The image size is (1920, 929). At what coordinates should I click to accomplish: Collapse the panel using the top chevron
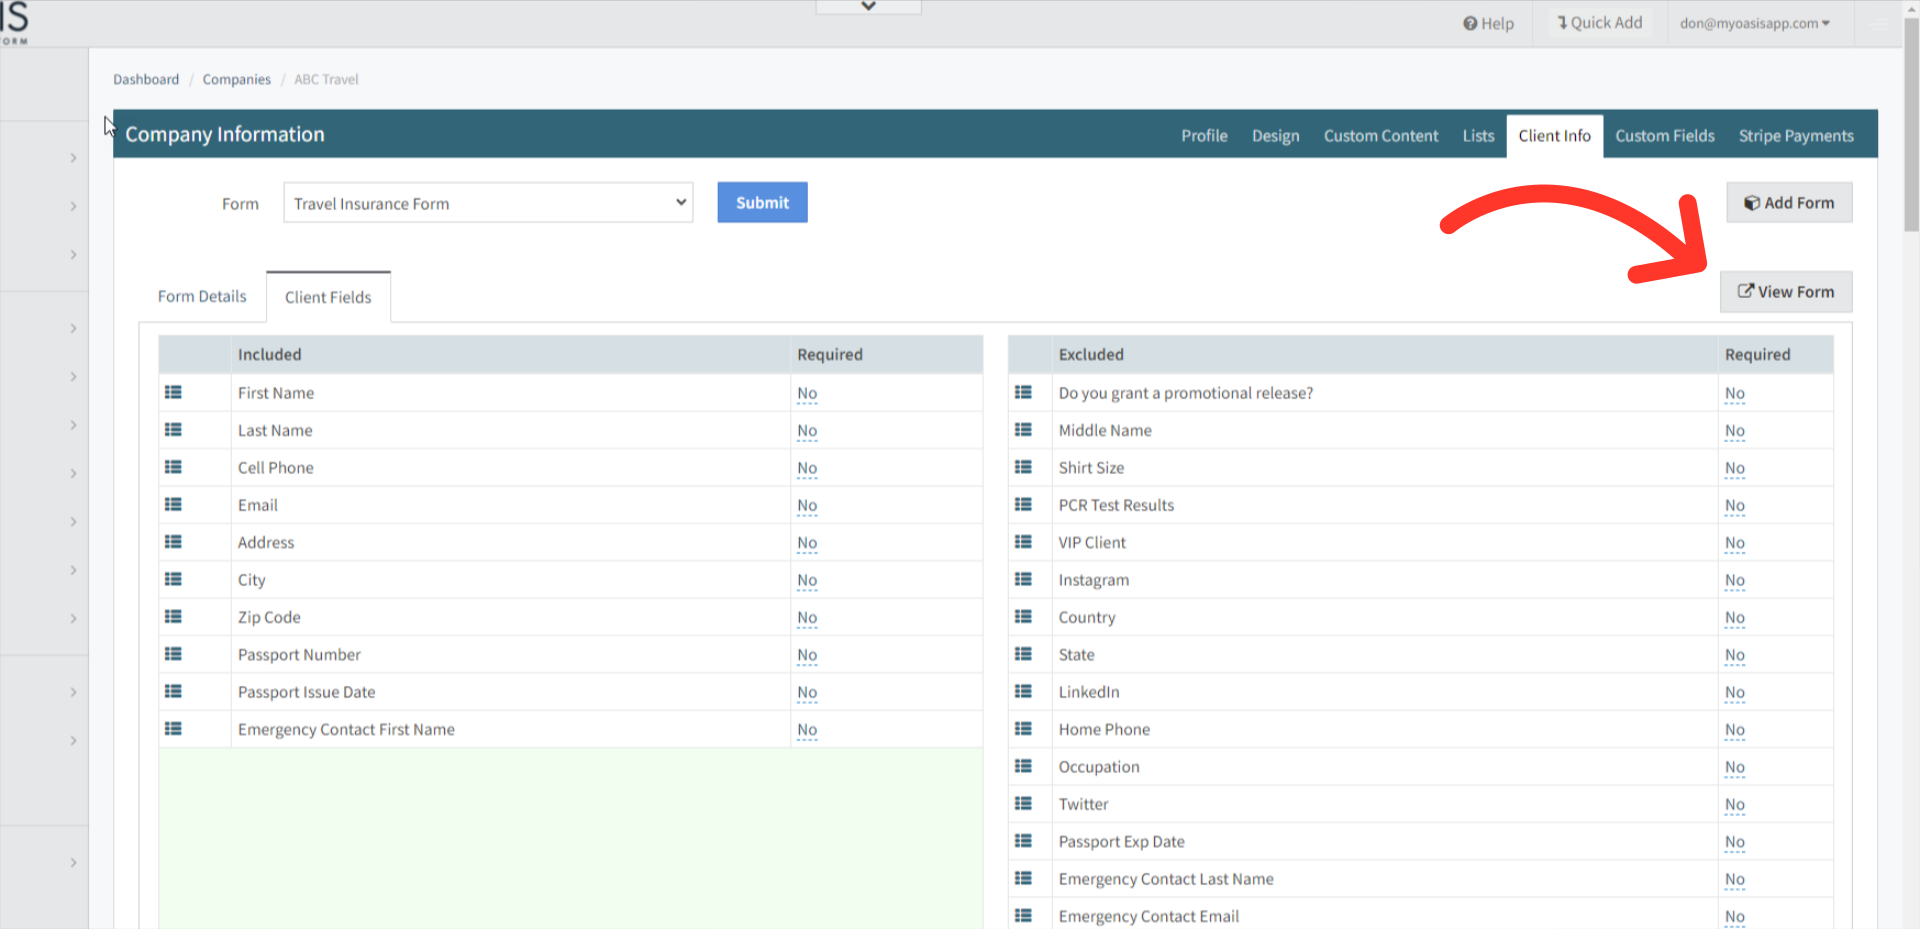point(868,5)
